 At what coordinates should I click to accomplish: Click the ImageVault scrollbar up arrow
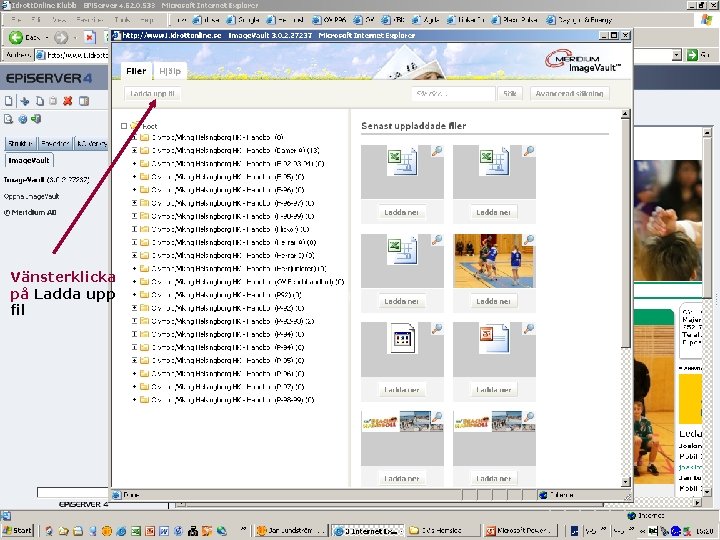pos(625,114)
